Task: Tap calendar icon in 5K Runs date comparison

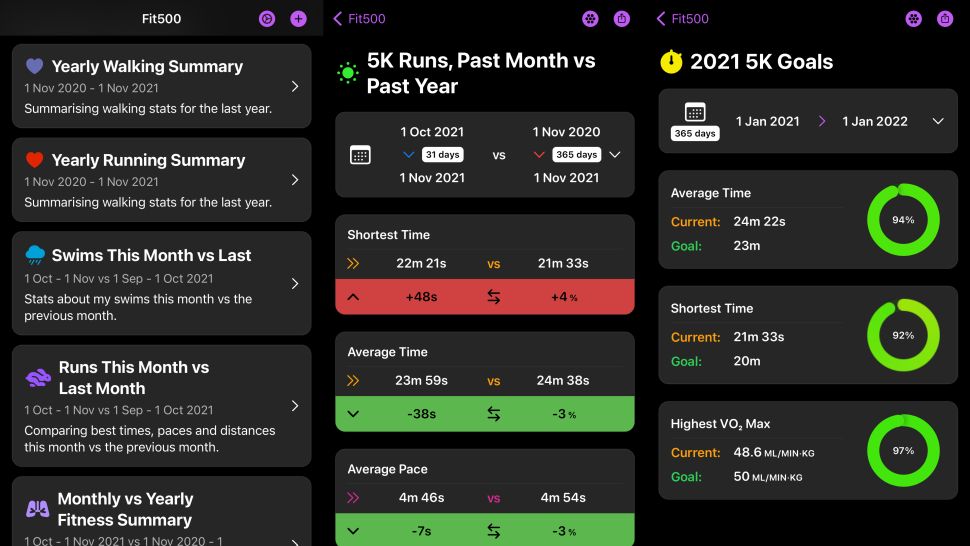Action: pos(360,155)
